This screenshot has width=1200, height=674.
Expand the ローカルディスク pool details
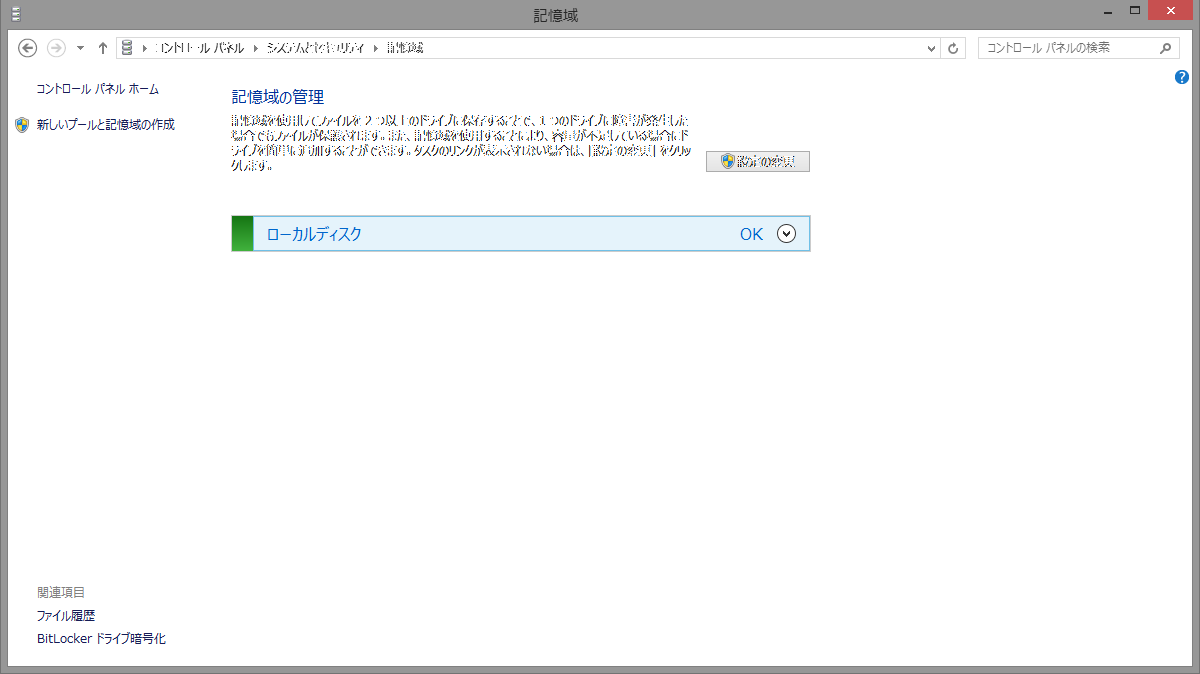pyautogui.click(x=786, y=234)
